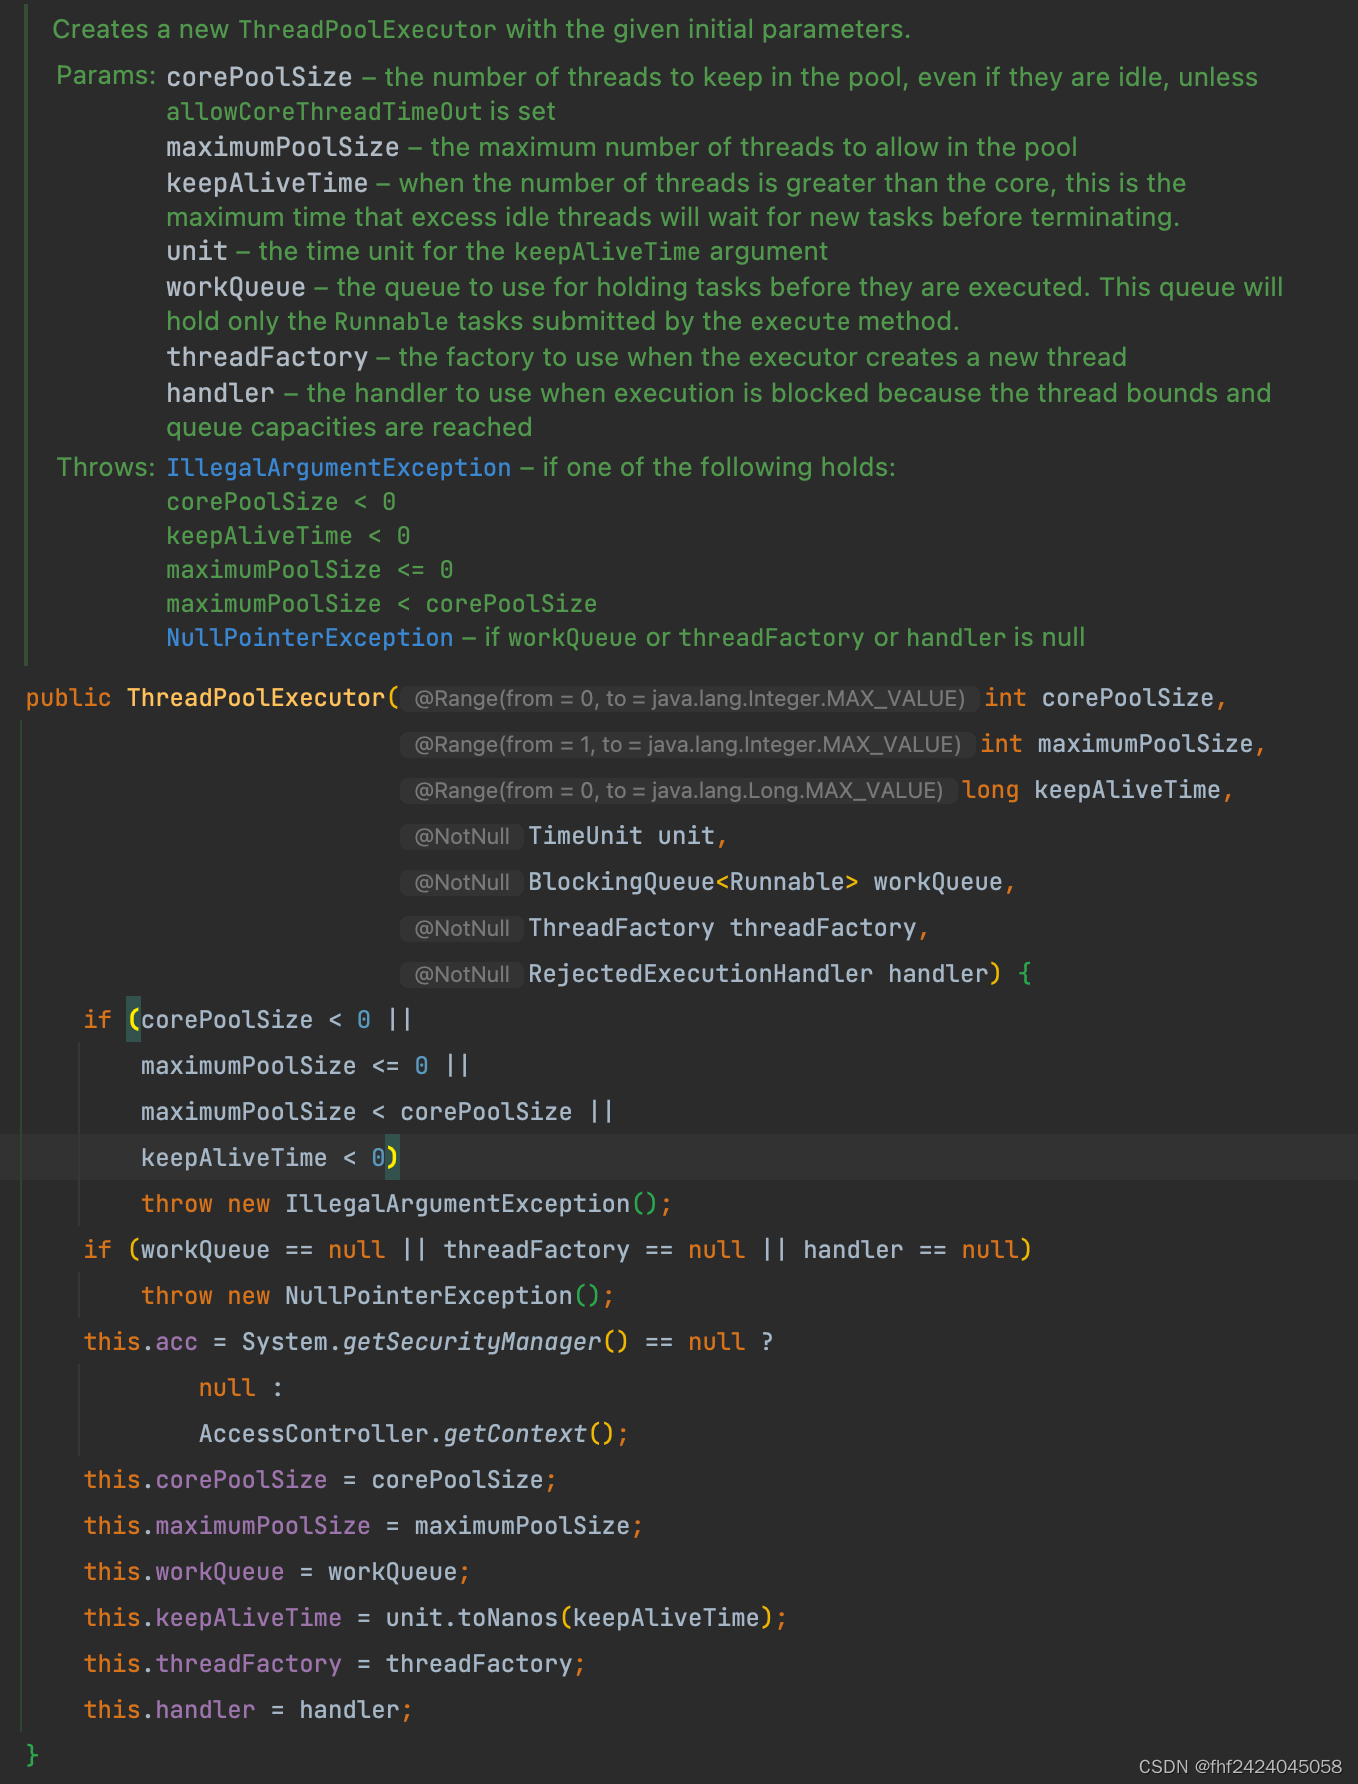Image resolution: width=1358 pixels, height=1784 pixels.
Task: Click the toNanos method call
Action: click(x=507, y=1618)
